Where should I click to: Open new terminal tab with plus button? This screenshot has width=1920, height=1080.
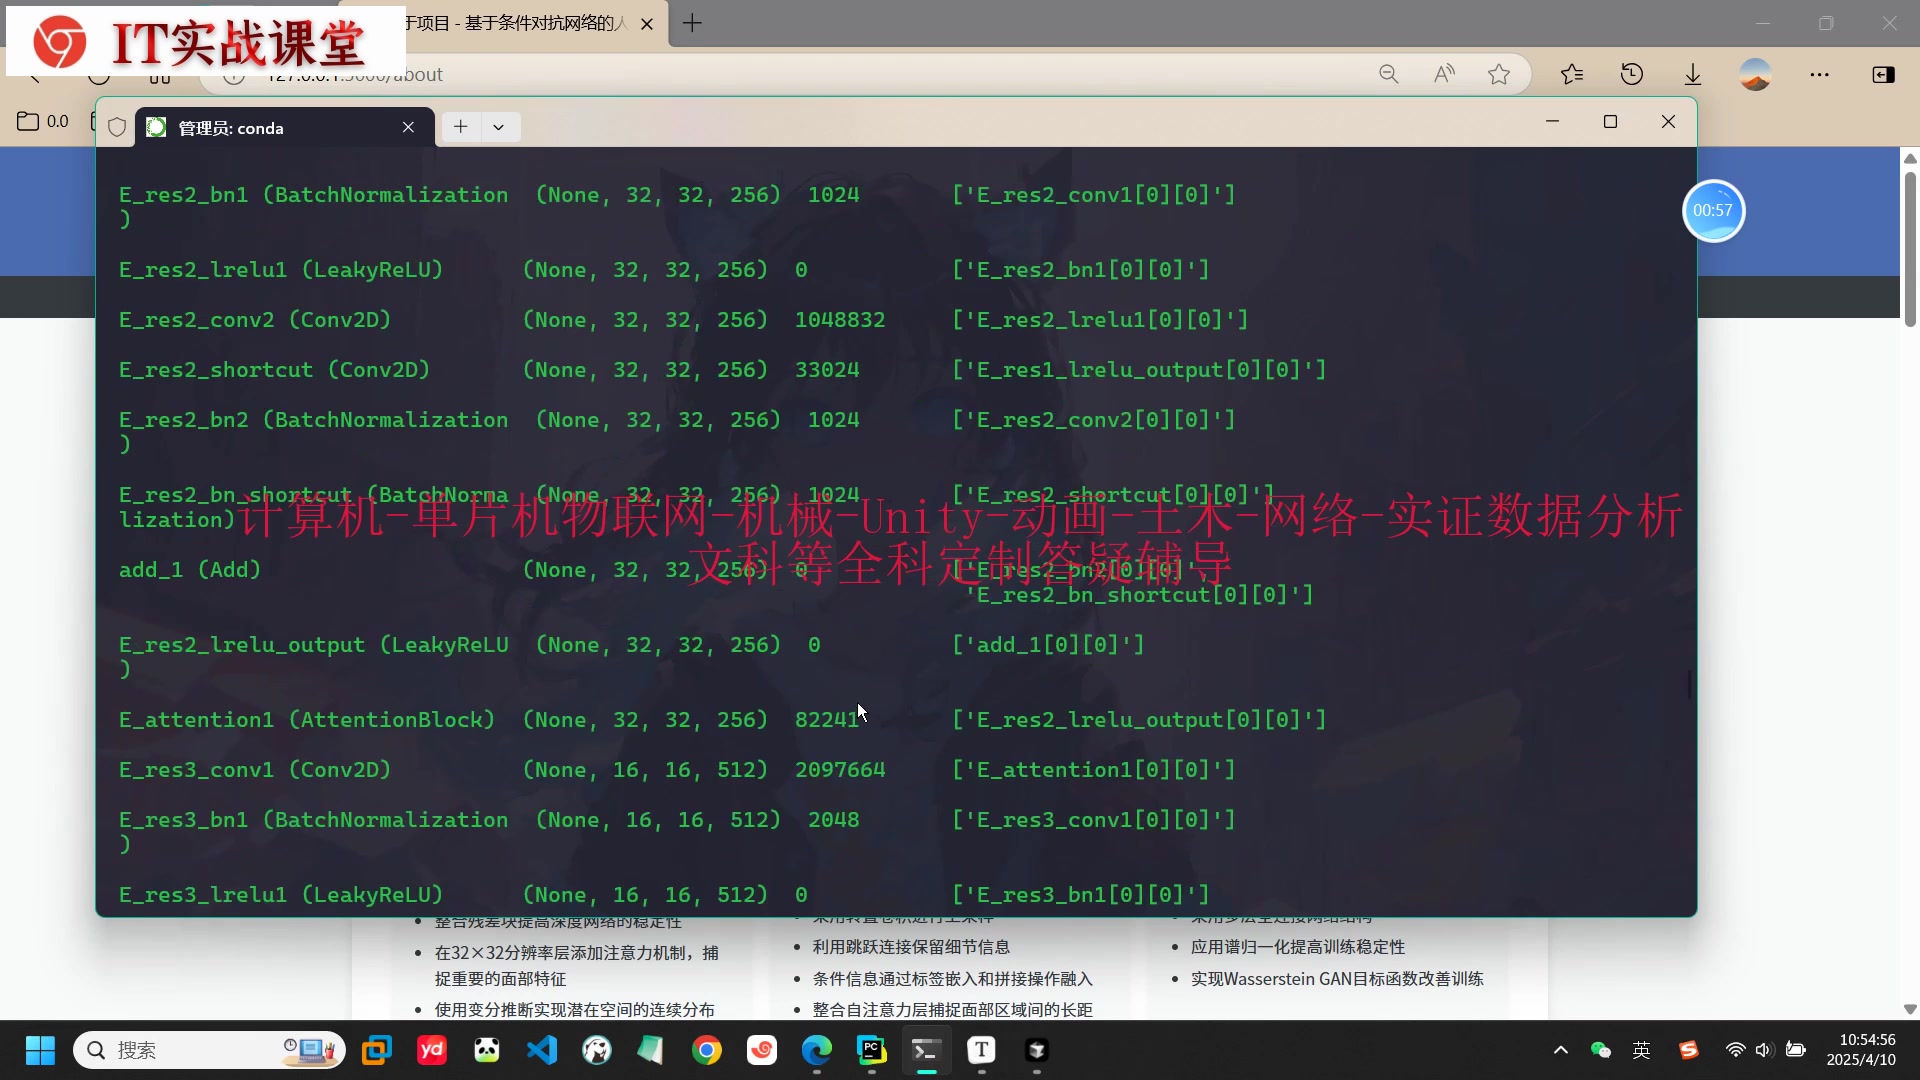tap(460, 127)
